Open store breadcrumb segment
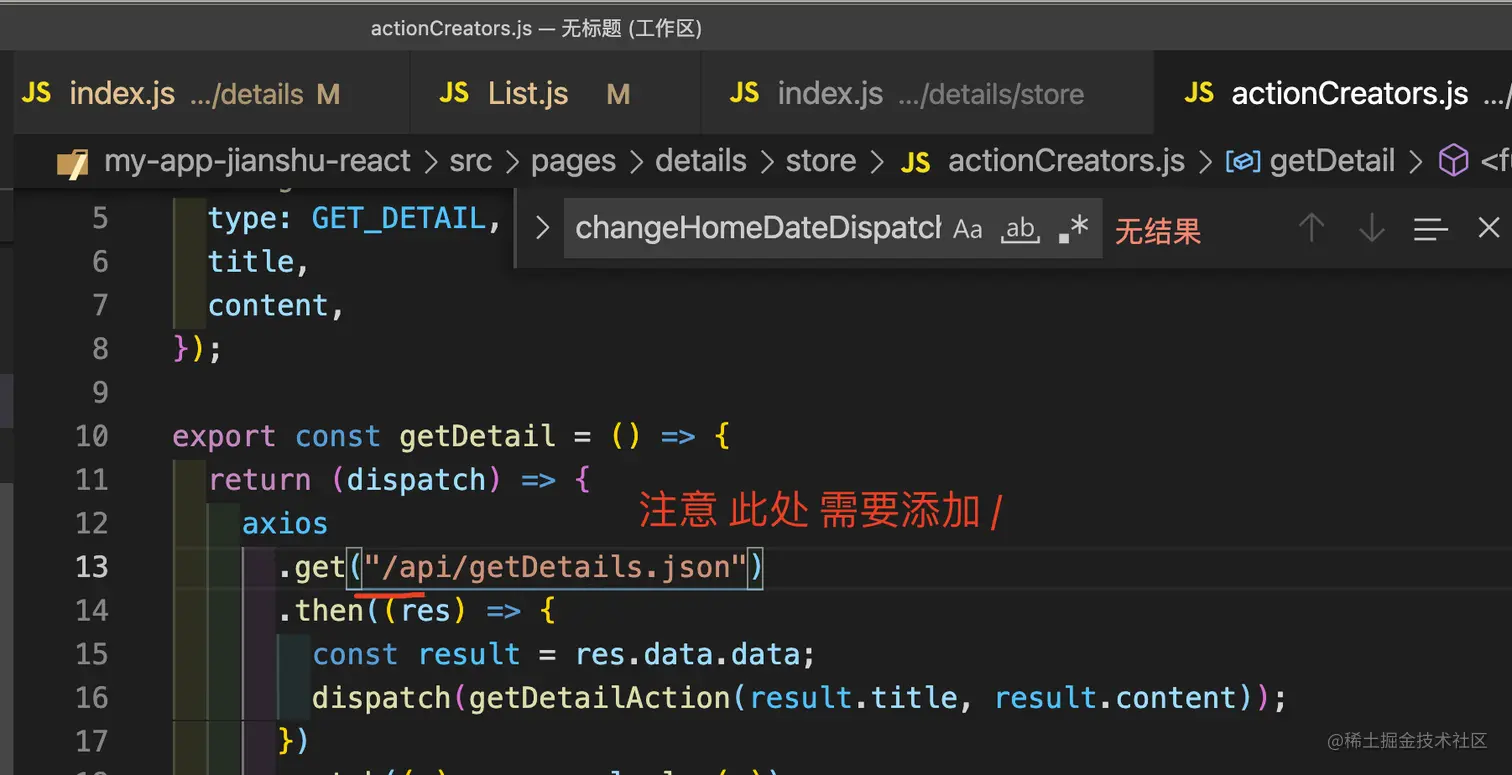 click(821, 161)
